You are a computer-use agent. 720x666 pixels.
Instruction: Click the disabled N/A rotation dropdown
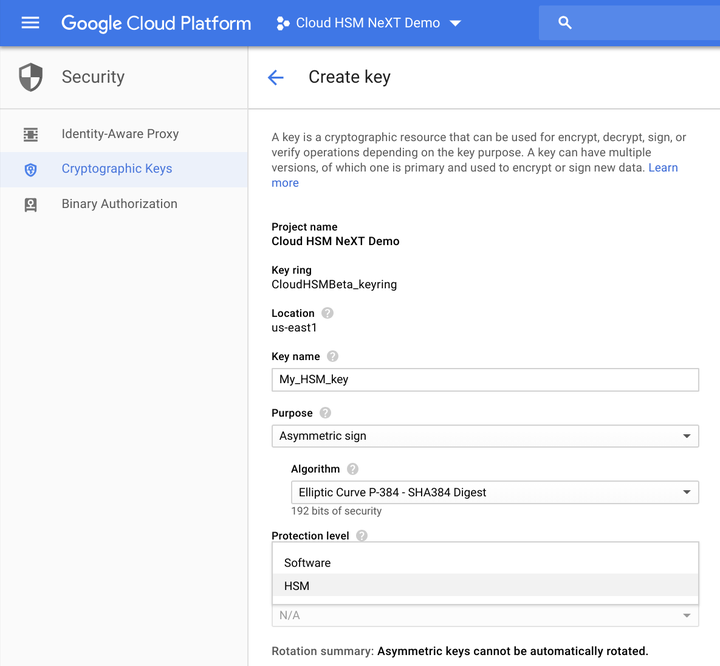coord(485,615)
